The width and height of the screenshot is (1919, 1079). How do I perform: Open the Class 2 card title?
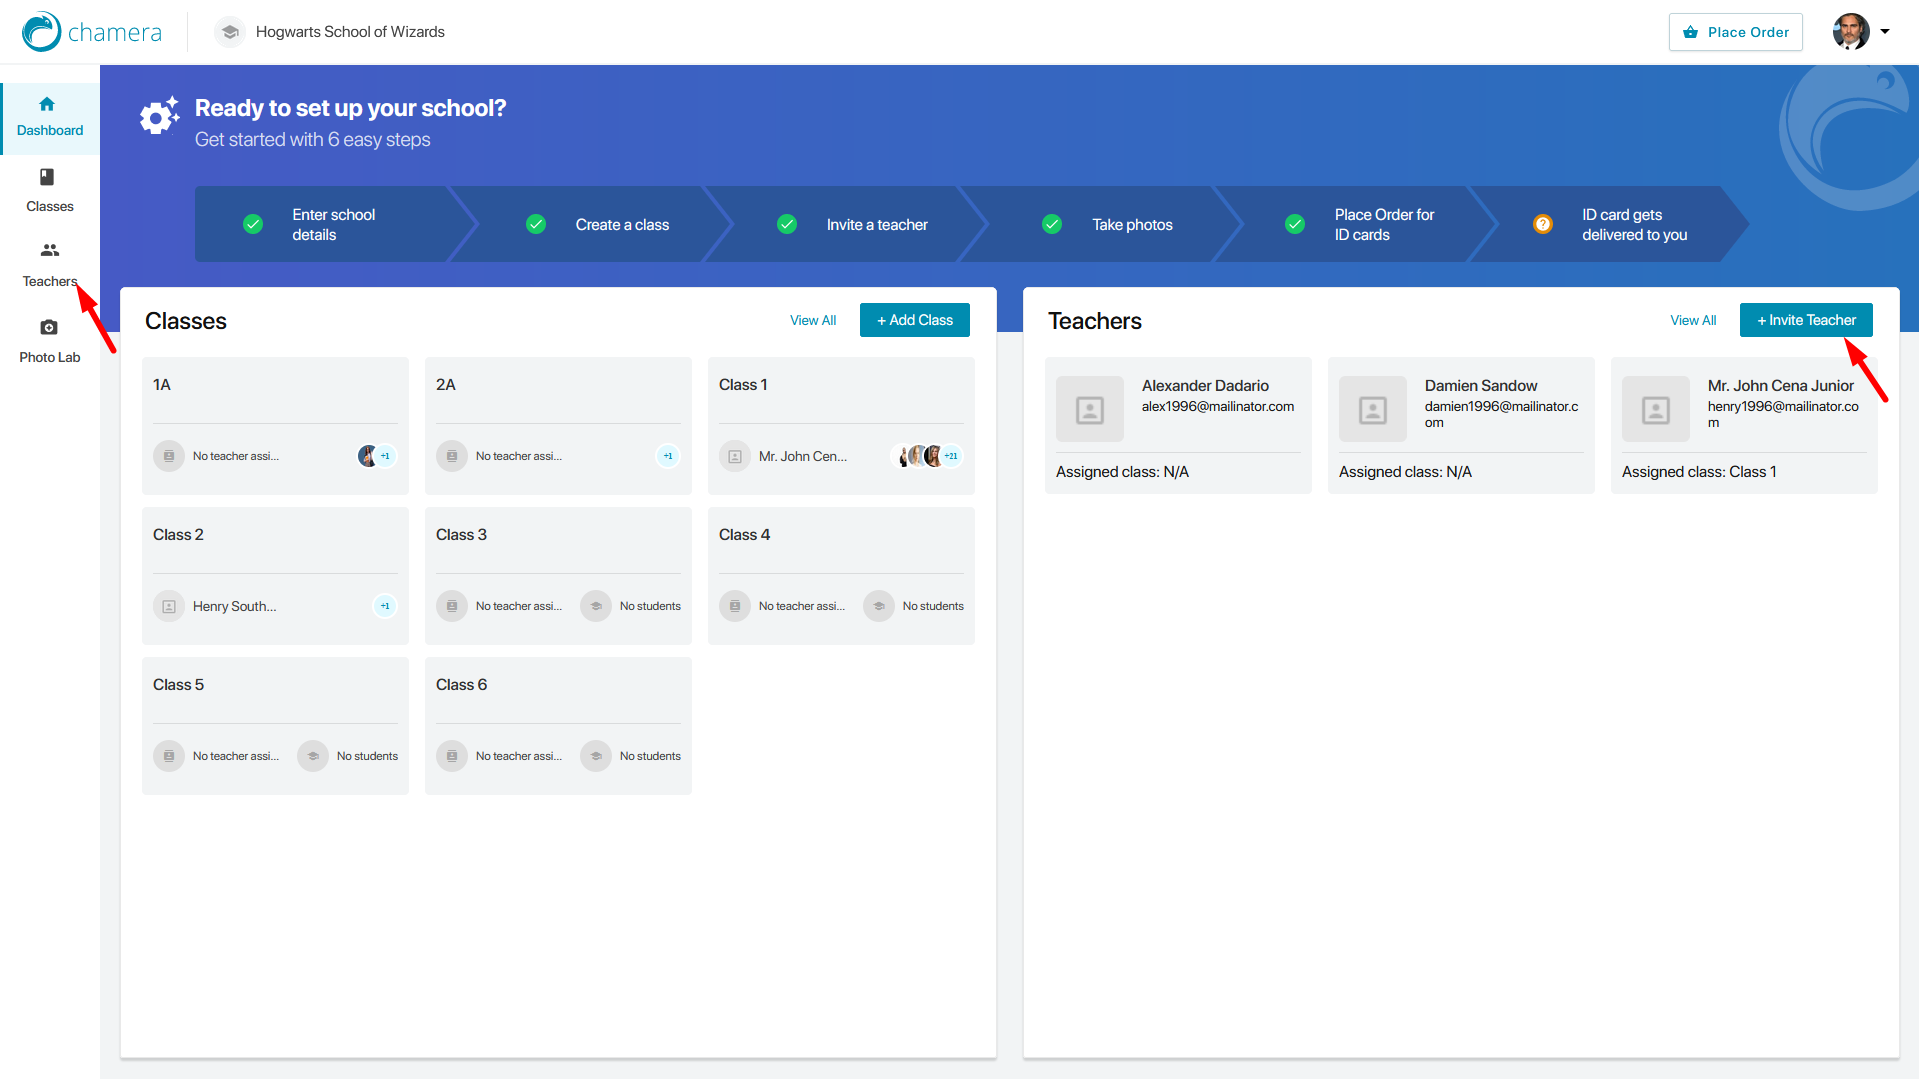pyautogui.click(x=178, y=535)
